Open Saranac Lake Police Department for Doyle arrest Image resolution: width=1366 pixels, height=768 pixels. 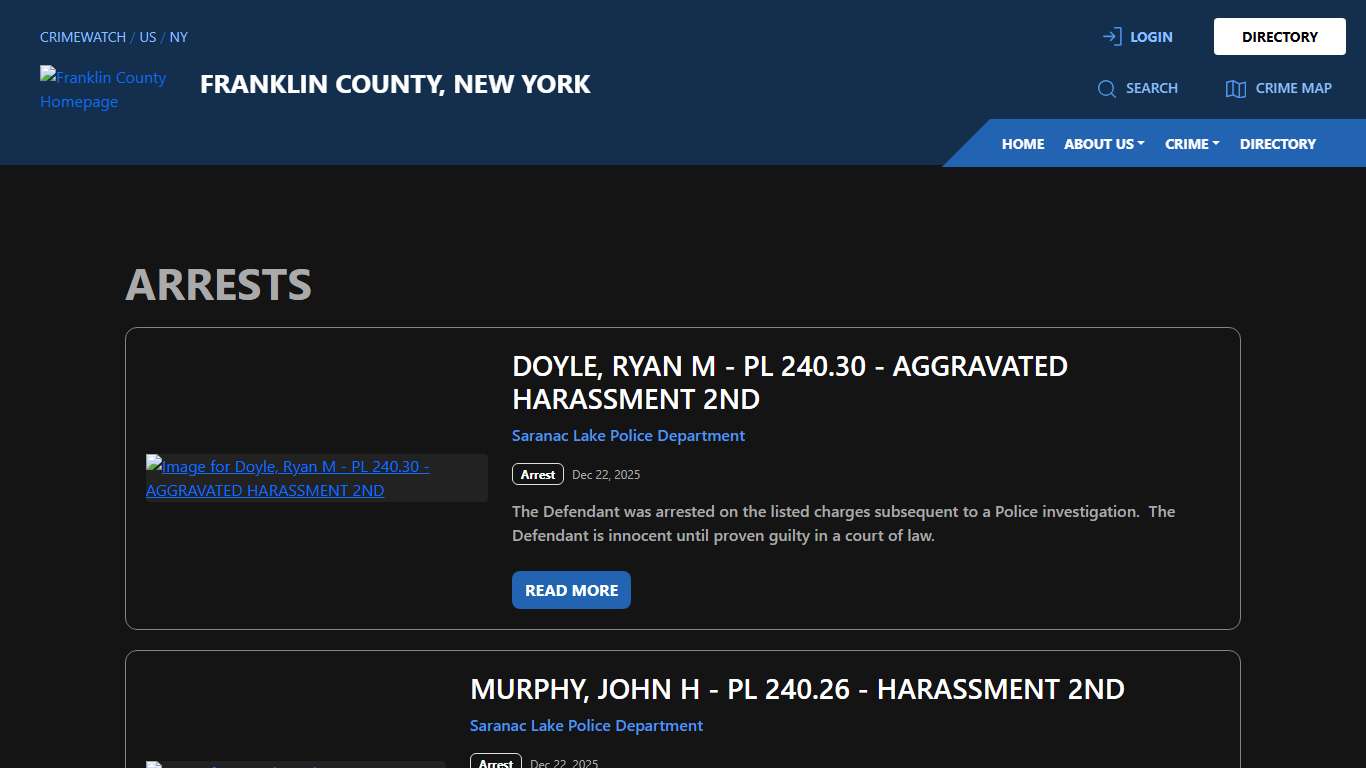628,435
